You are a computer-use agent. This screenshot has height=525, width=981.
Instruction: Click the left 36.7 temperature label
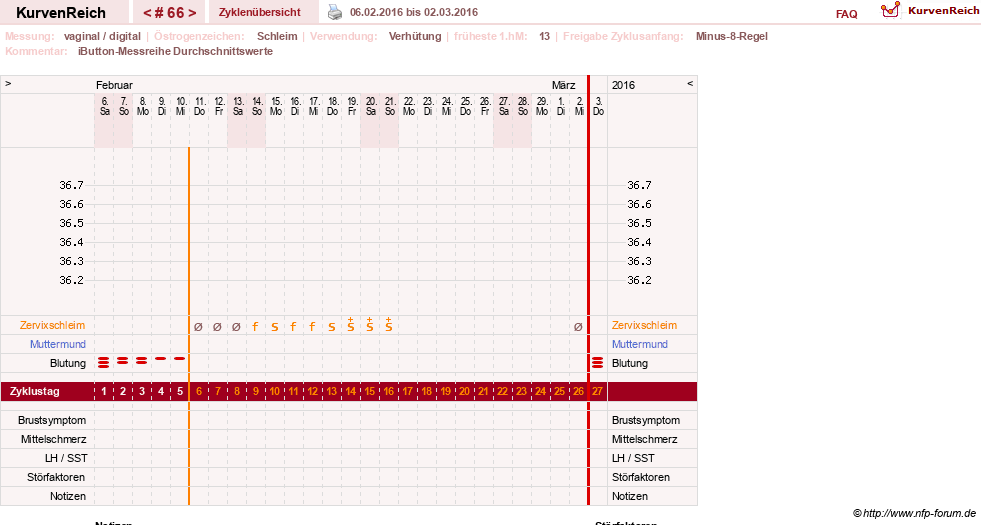71,185
